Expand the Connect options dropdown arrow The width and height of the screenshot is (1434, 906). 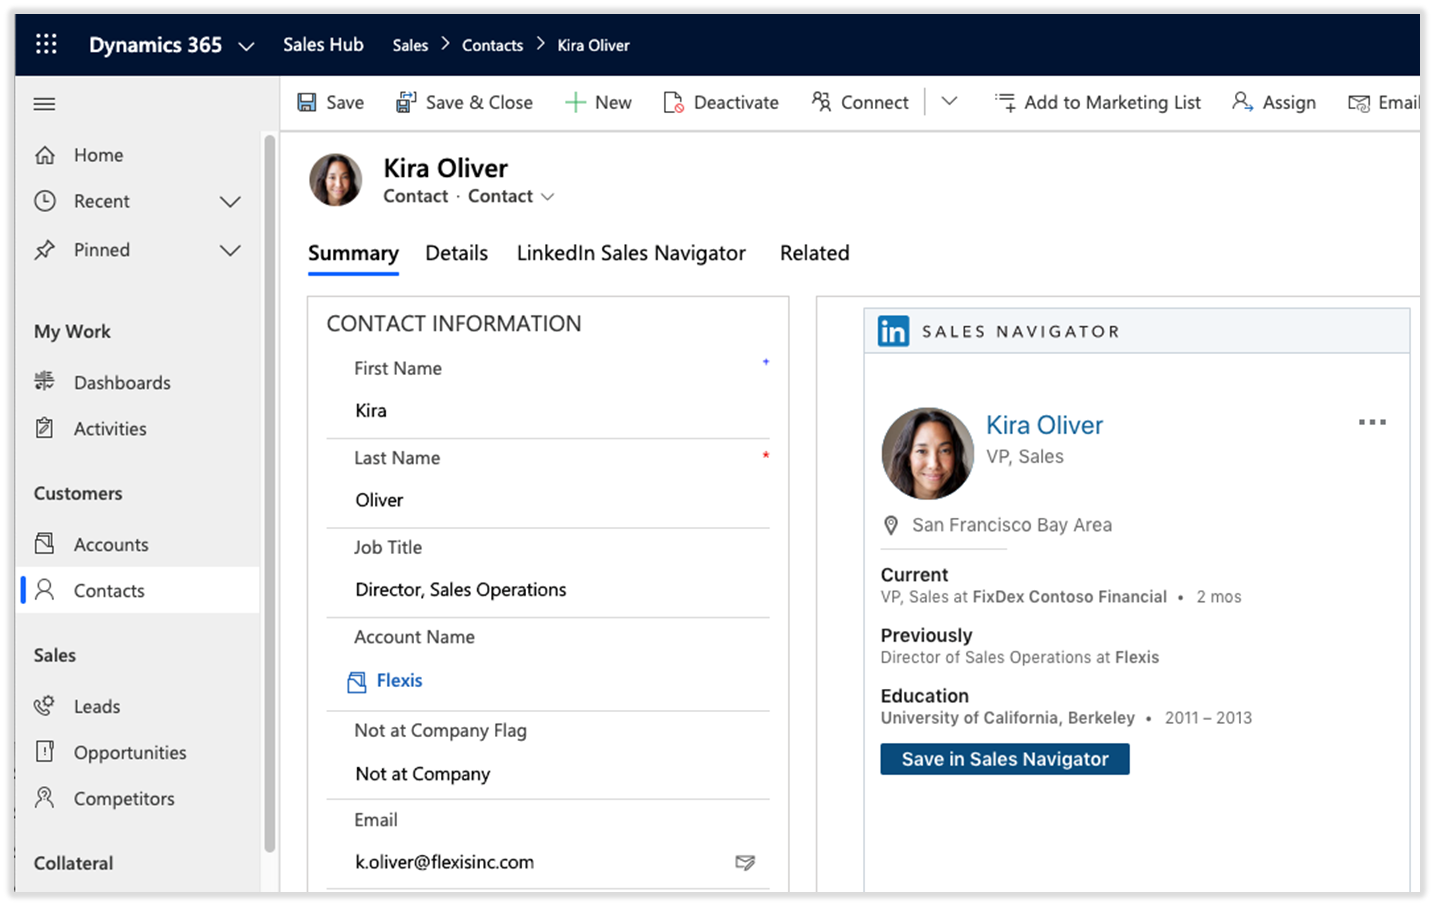point(950,101)
